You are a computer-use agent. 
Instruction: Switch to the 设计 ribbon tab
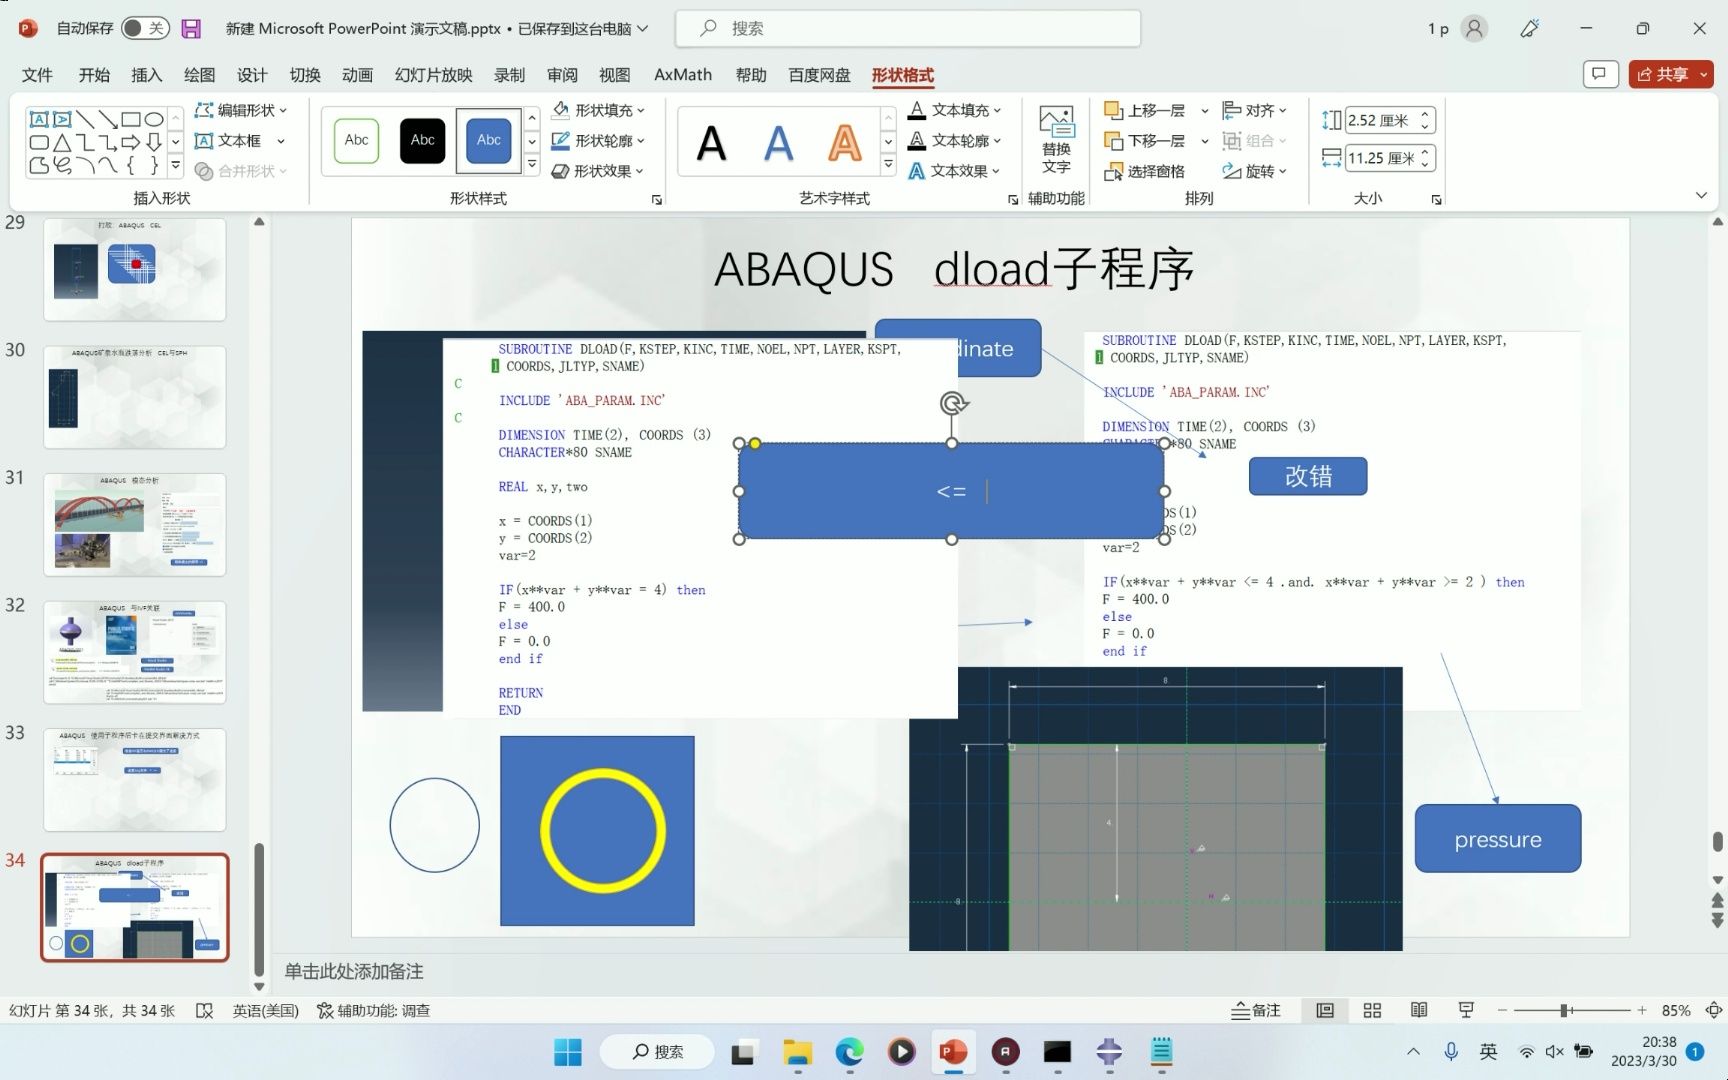coord(252,75)
